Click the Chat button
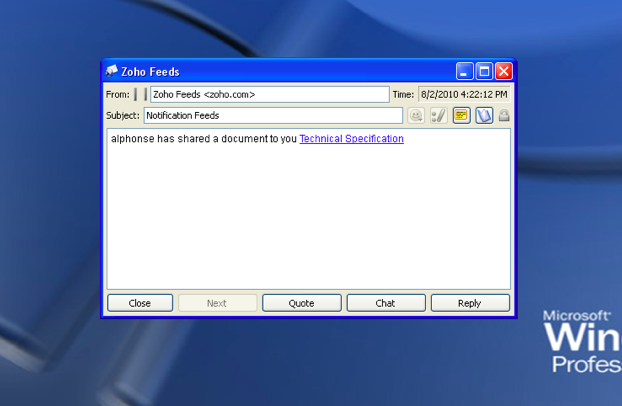Image resolution: width=622 pixels, height=406 pixels. [386, 303]
